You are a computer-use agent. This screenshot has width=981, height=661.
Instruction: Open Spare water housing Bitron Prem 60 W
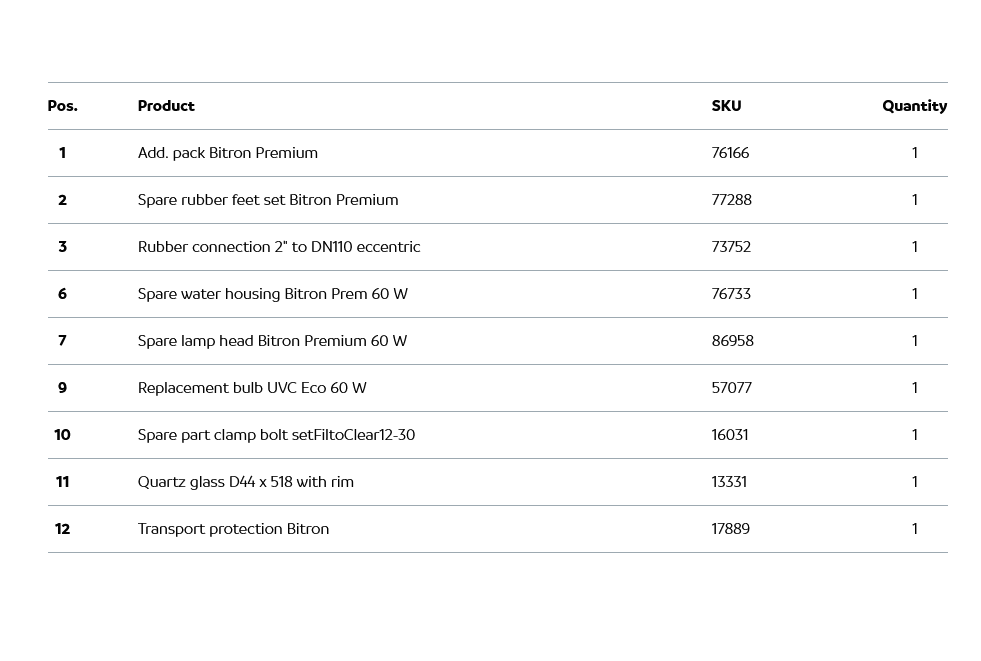pyautogui.click(x=273, y=294)
